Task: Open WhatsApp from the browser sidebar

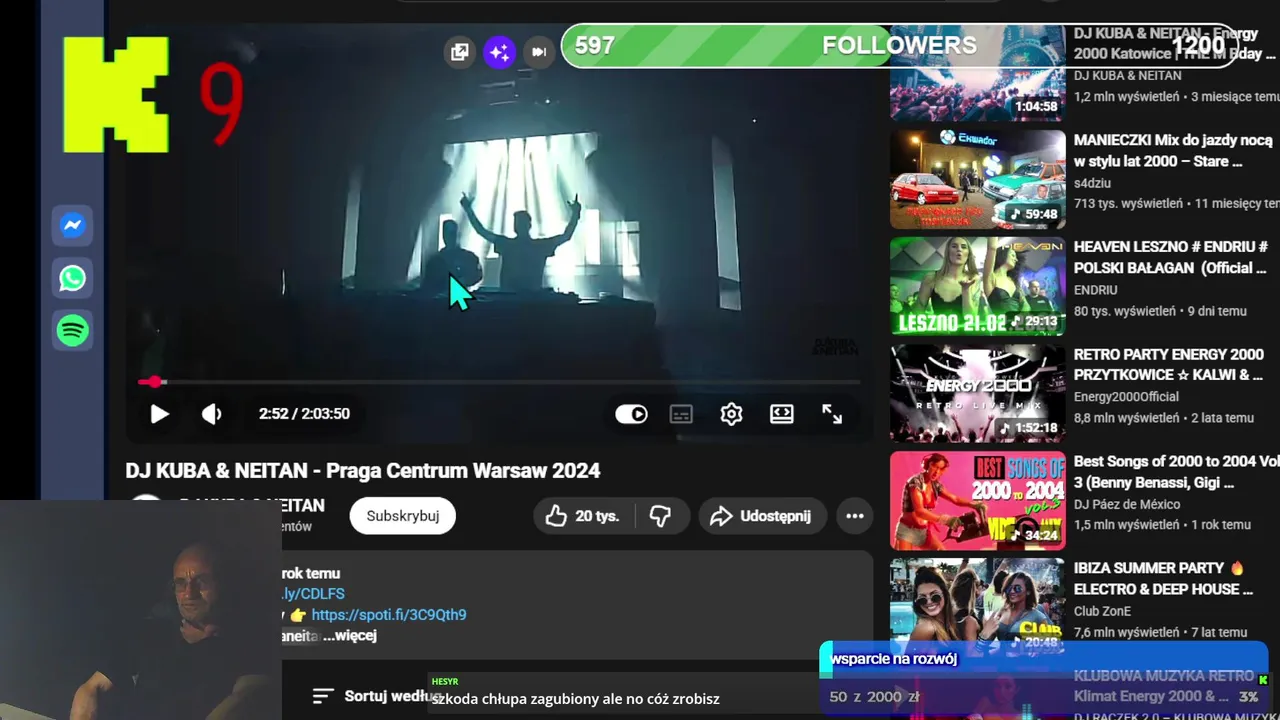Action: coord(72,278)
